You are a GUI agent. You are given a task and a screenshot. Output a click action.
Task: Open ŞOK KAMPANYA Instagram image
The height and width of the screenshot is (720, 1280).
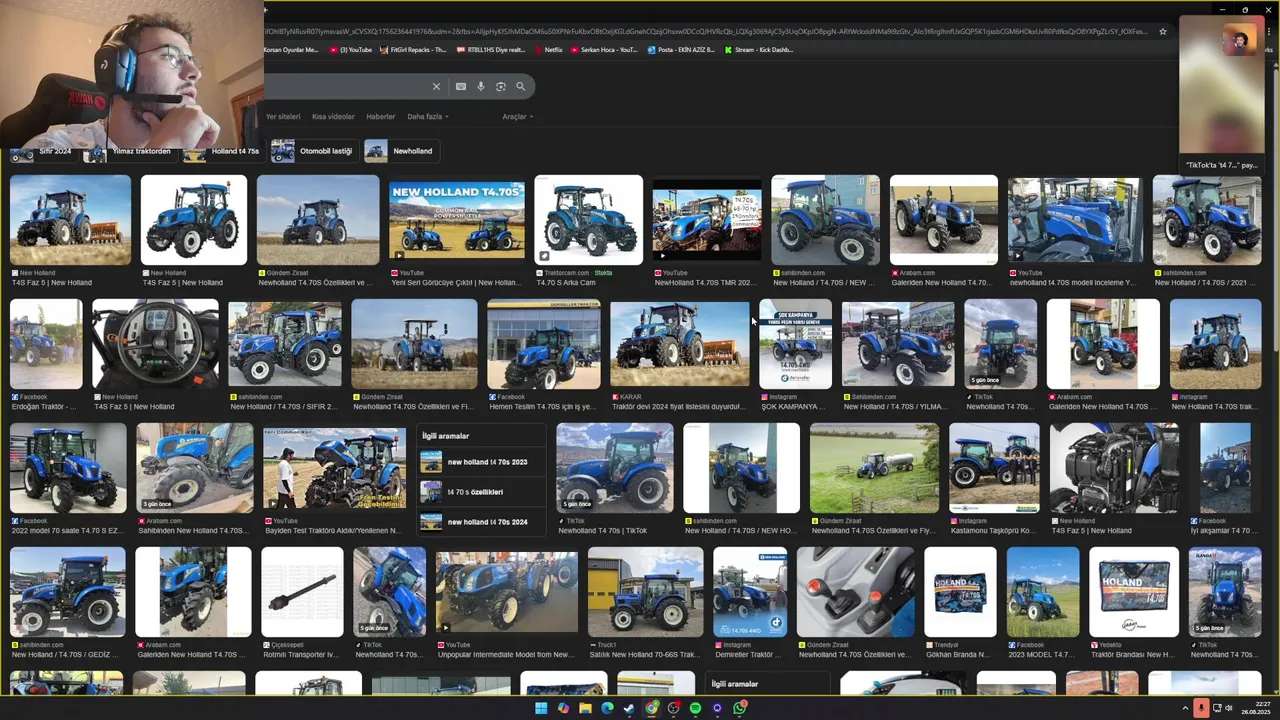[x=795, y=344]
